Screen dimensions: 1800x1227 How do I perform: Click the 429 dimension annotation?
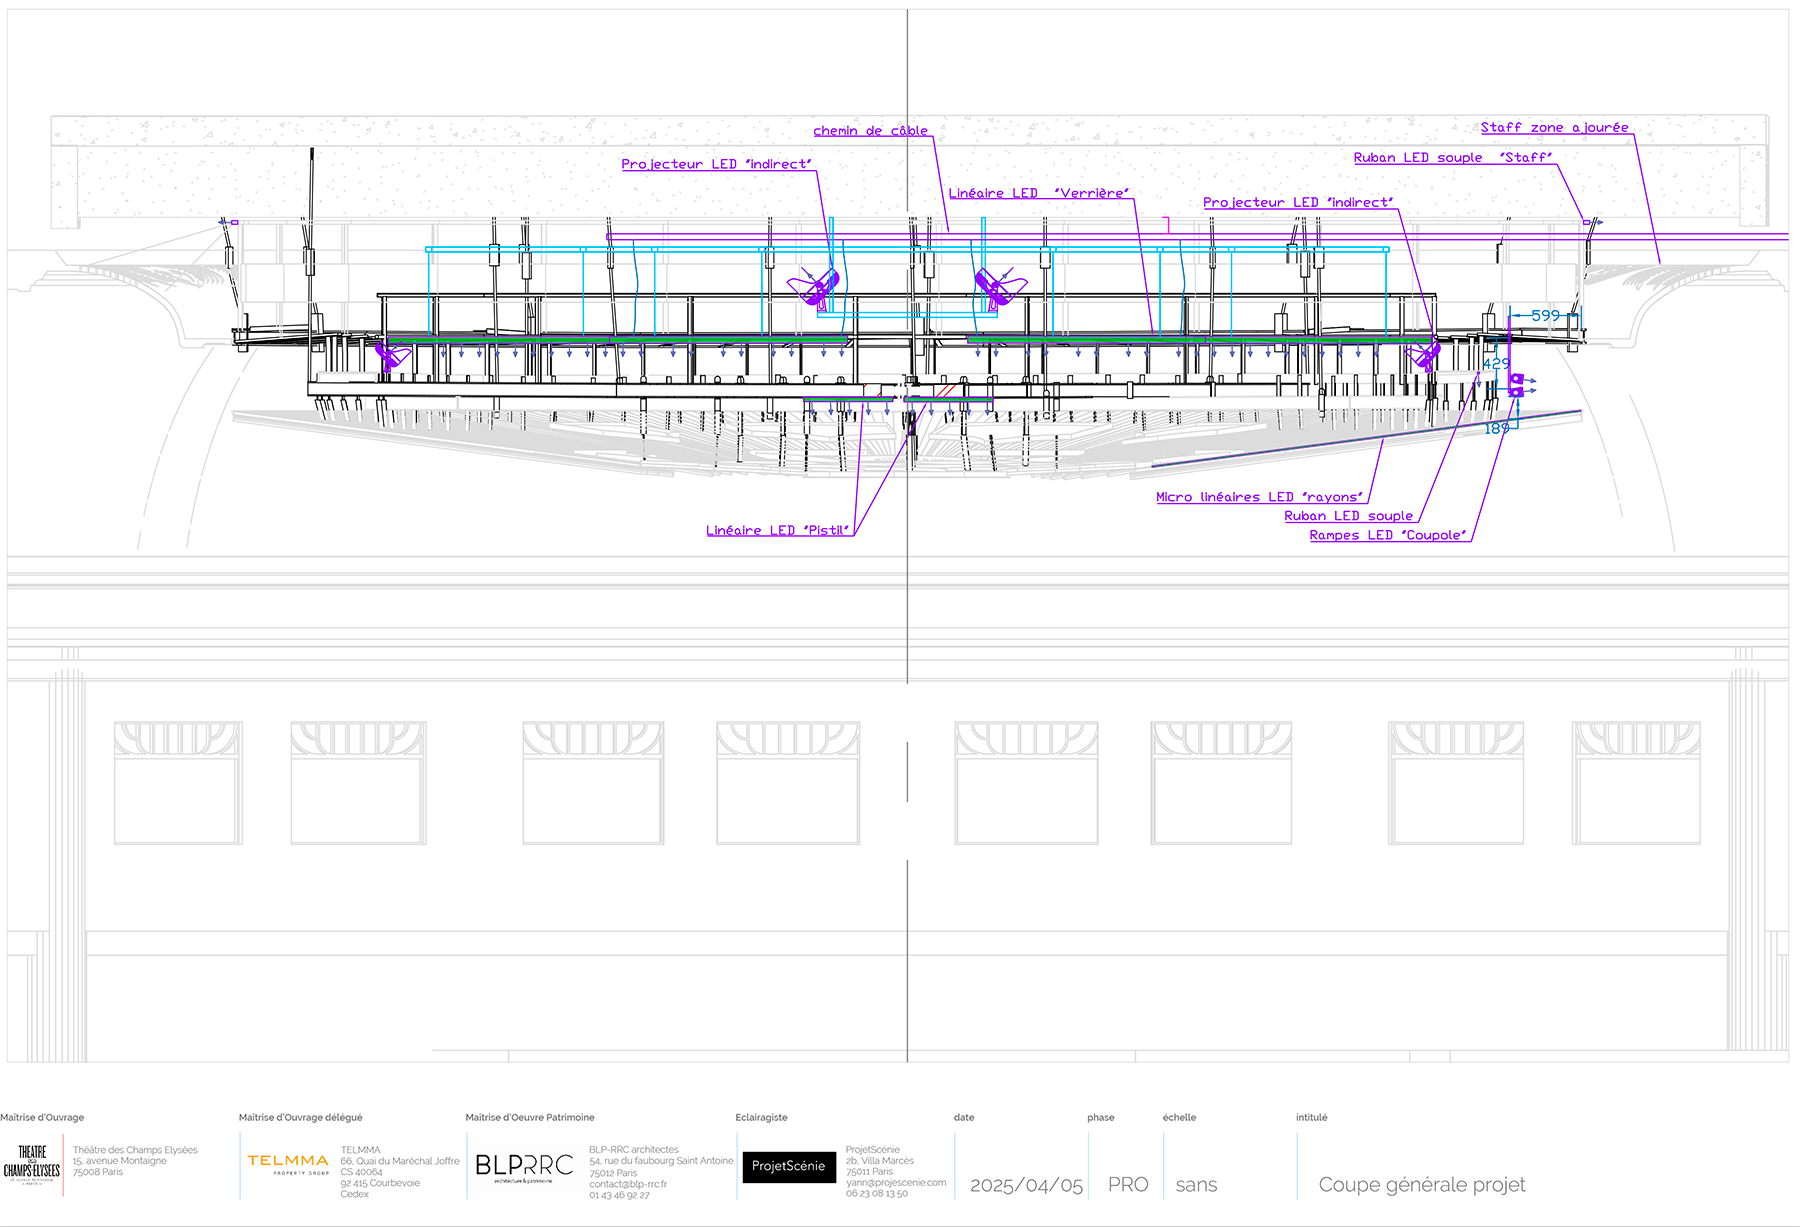(x=1496, y=364)
